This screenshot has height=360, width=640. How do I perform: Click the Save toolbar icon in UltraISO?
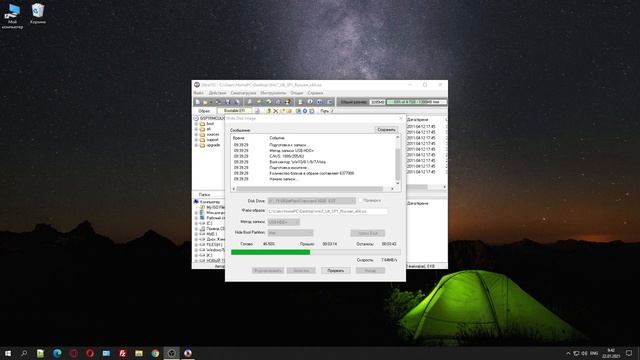(x=228, y=102)
